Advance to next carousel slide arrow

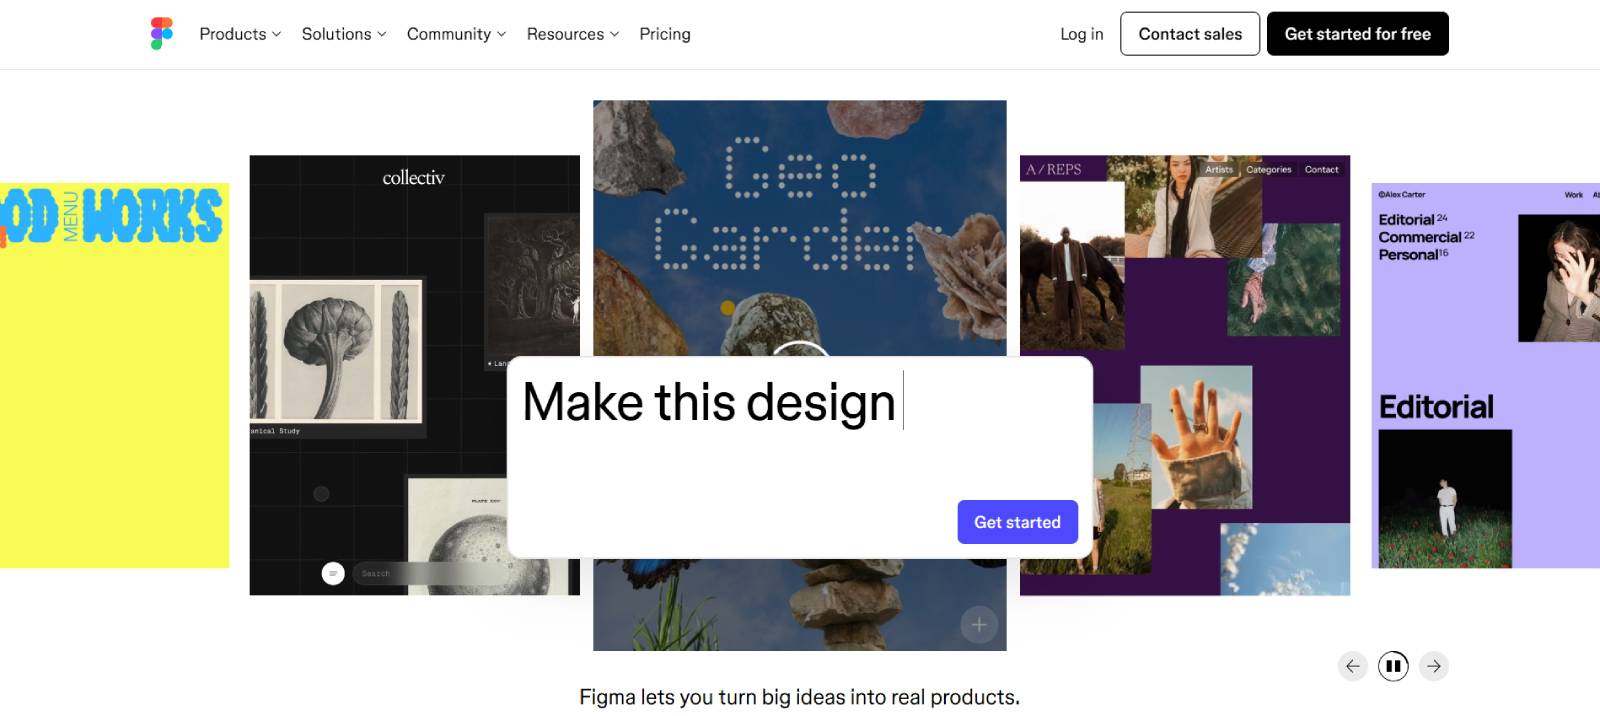coord(1434,666)
